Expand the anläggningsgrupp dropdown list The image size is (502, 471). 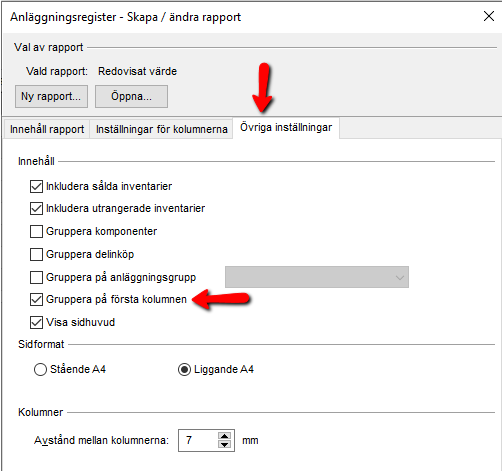[317, 277]
